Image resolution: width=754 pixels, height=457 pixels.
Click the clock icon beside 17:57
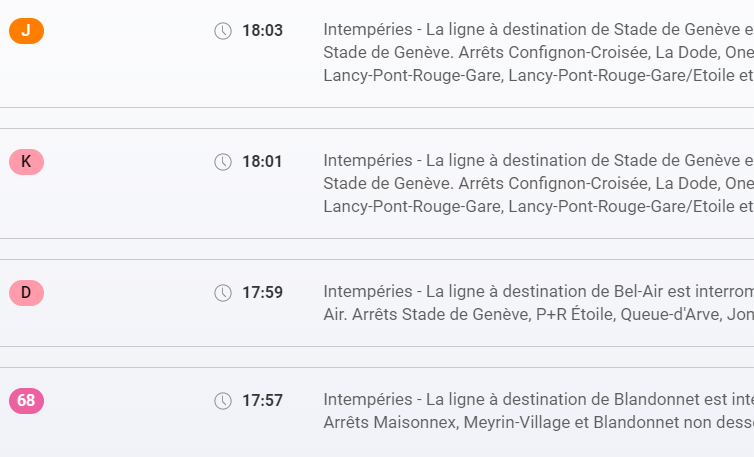(x=223, y=401)
